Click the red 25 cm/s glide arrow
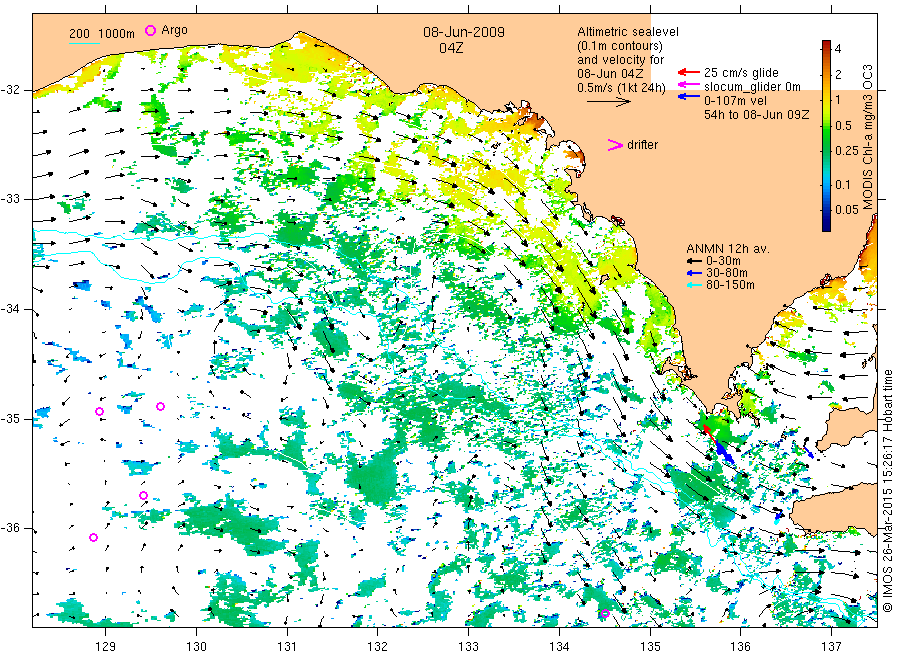Image resolution: width=900 pixels, height=660 pixels. tap(688, 72)
